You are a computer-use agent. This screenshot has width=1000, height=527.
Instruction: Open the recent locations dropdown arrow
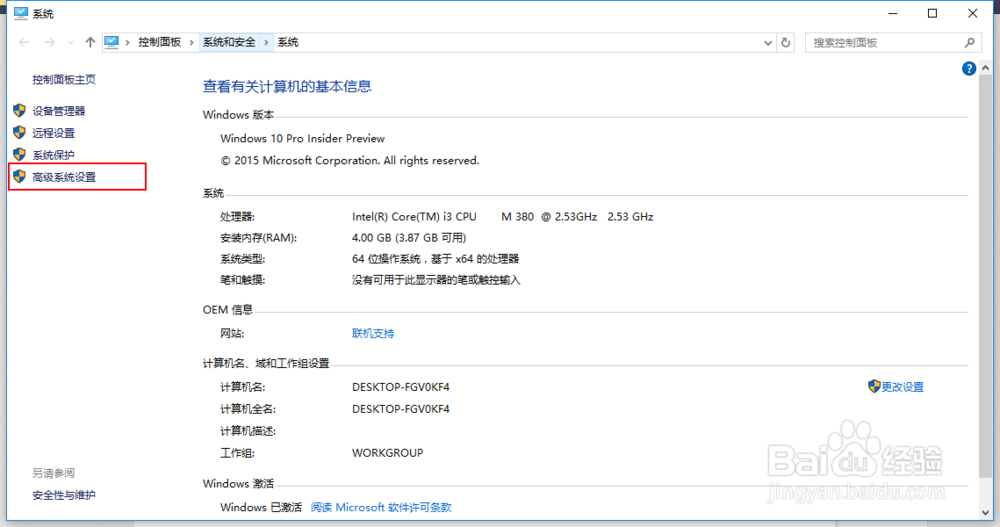pos(70,43)
